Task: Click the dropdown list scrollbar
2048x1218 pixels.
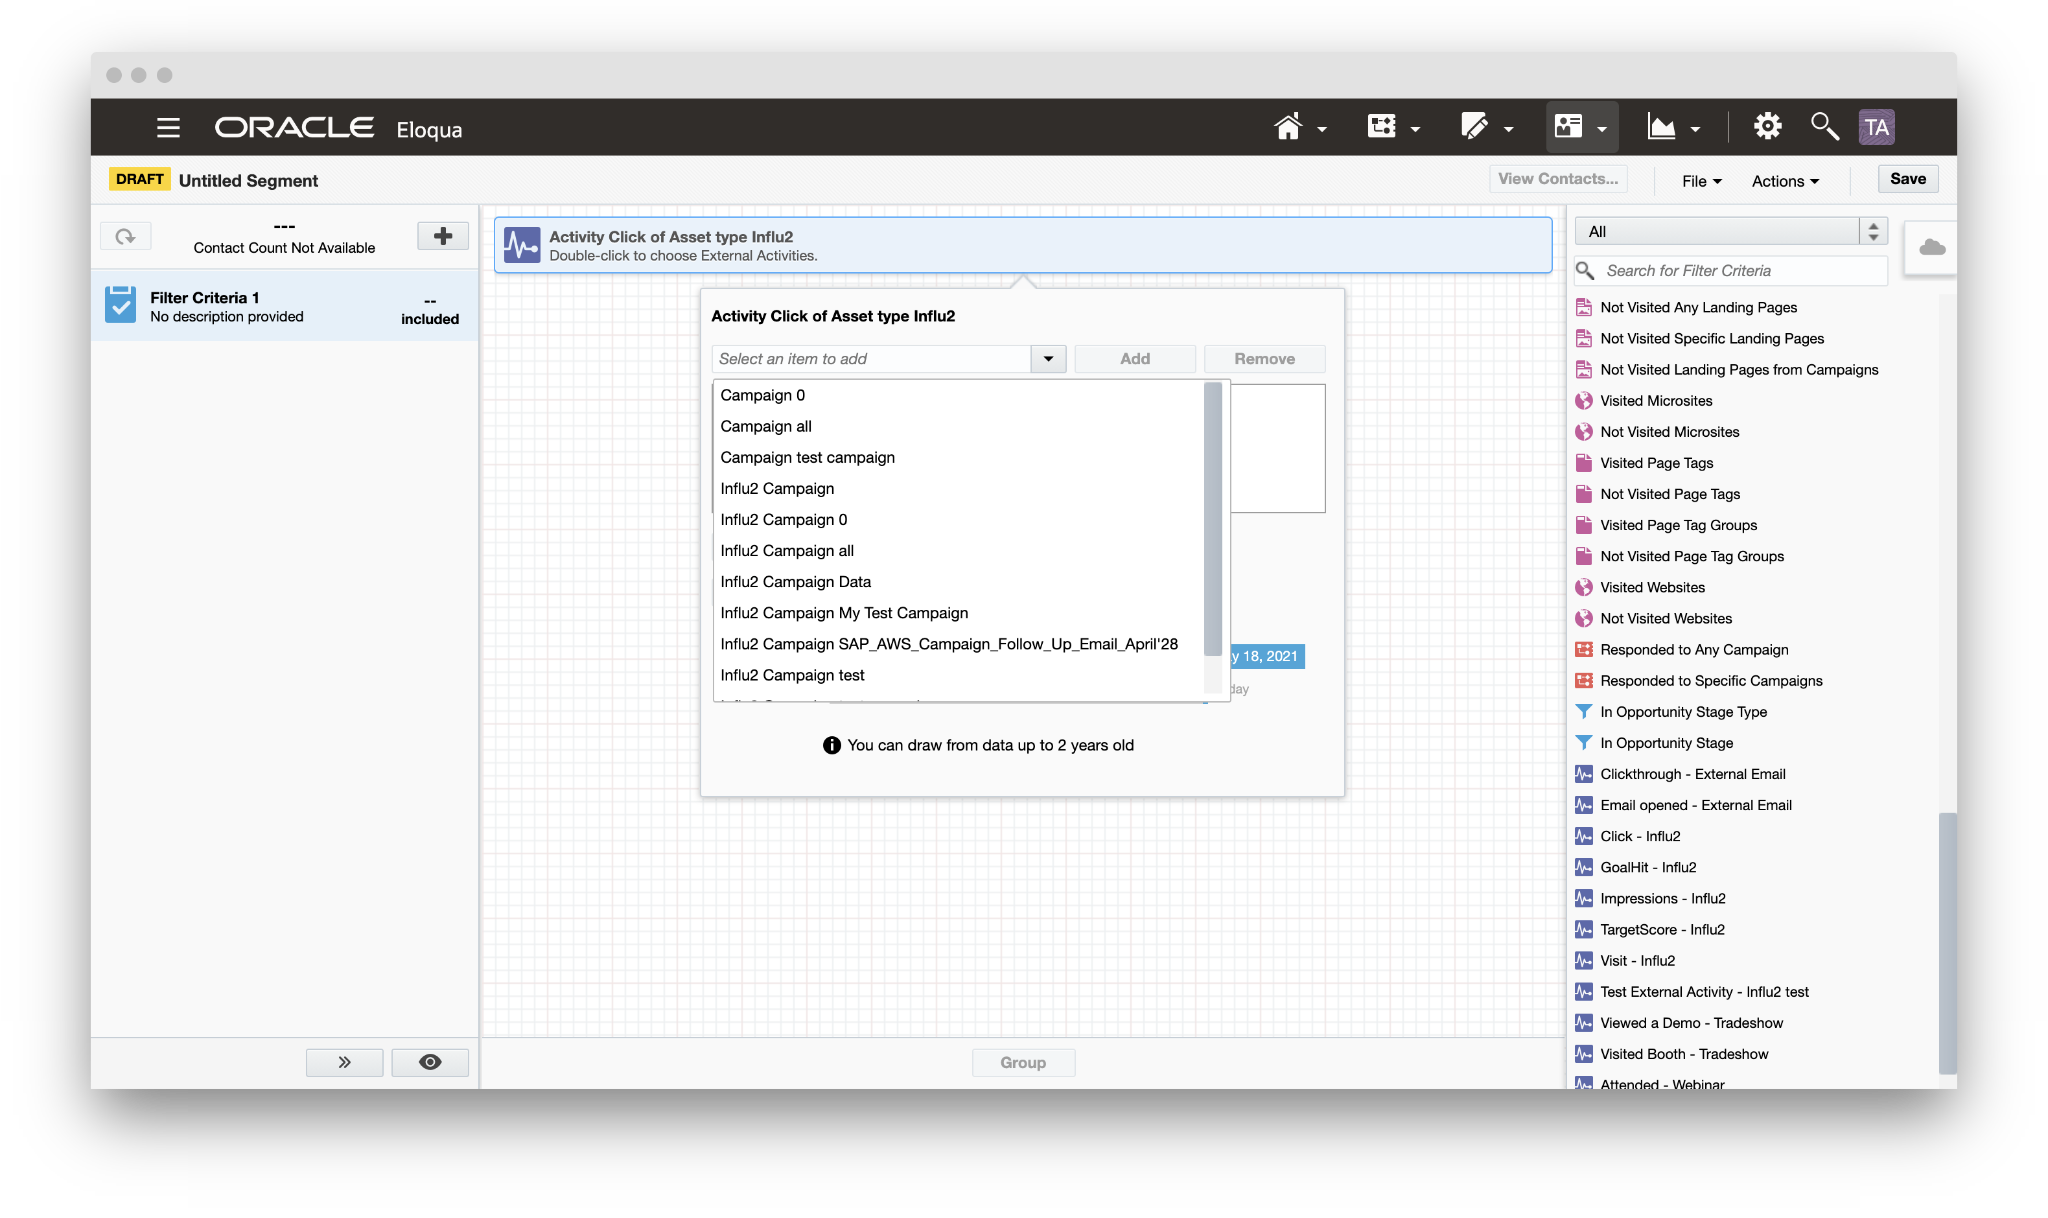Action: point(1213,520)
